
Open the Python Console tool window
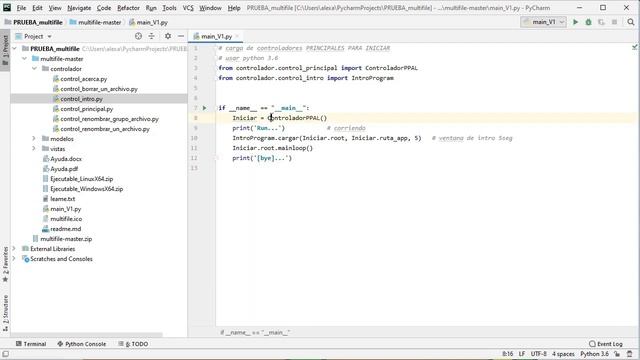82,344
